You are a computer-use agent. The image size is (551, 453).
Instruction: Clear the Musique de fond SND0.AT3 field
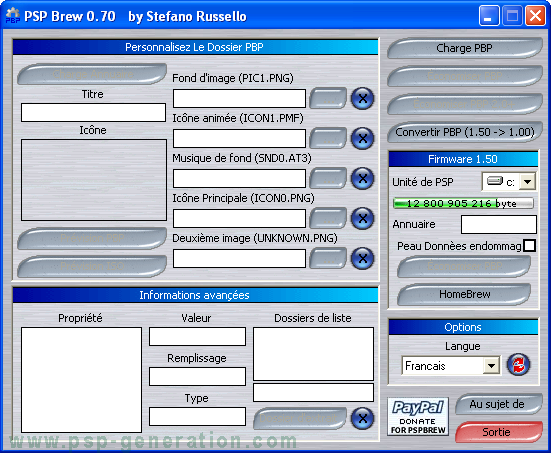click(362, 179)
